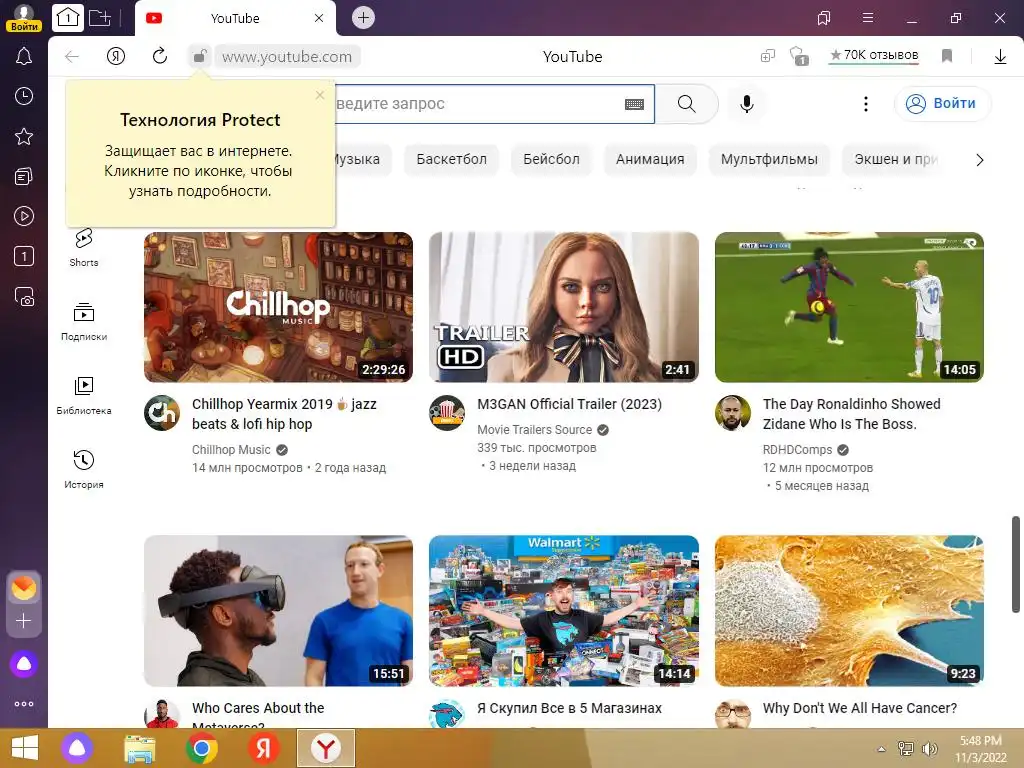
Task: Open the RDHDComps channel link
Action: click(x=797, y=450)
